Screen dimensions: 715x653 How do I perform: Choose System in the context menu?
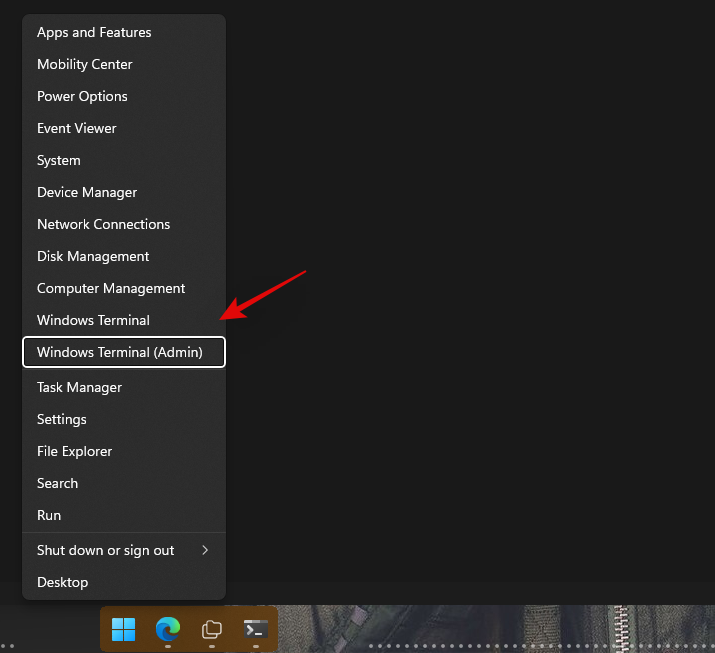59,160
